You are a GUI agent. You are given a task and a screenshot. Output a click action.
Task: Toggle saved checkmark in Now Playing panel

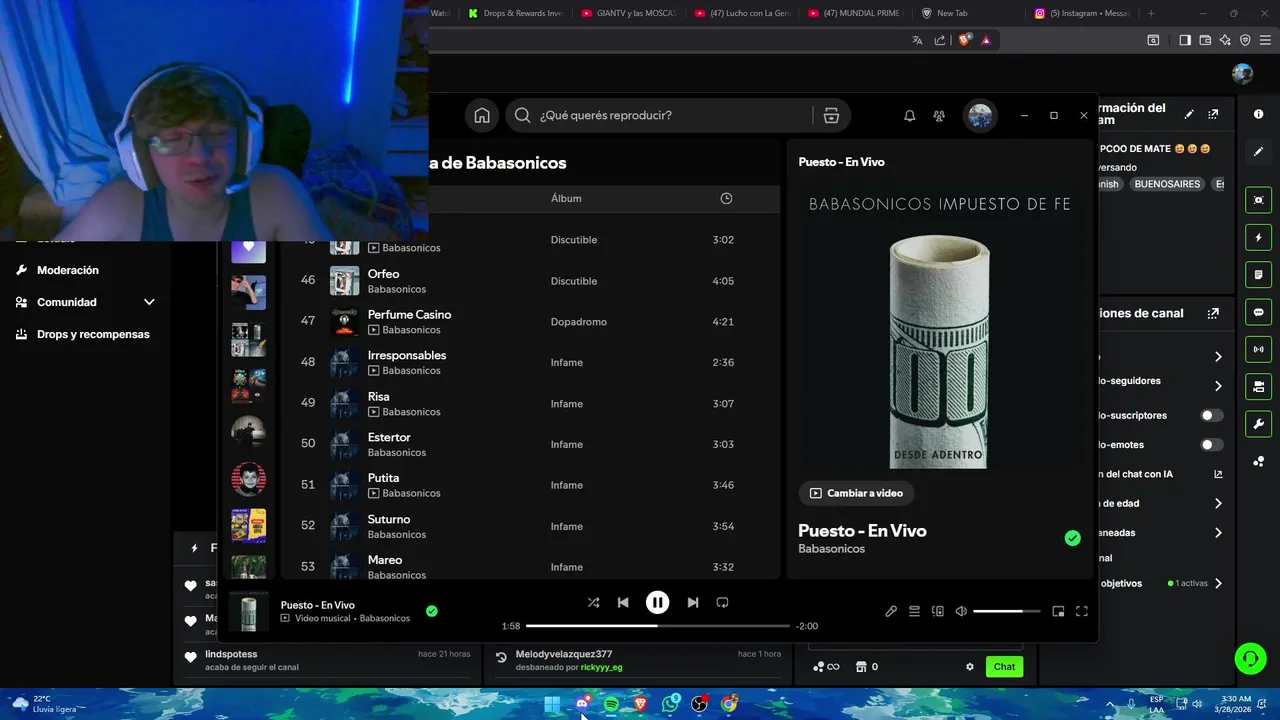[x=1073, y=539]
